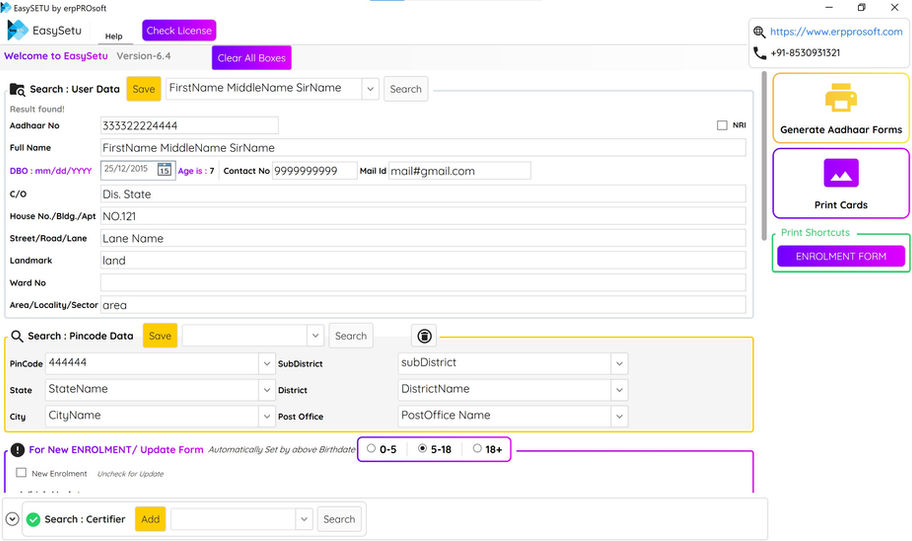Expand the Certifier search dropdown
Viewport: 912px width, 541px height.
click(304, 519)
